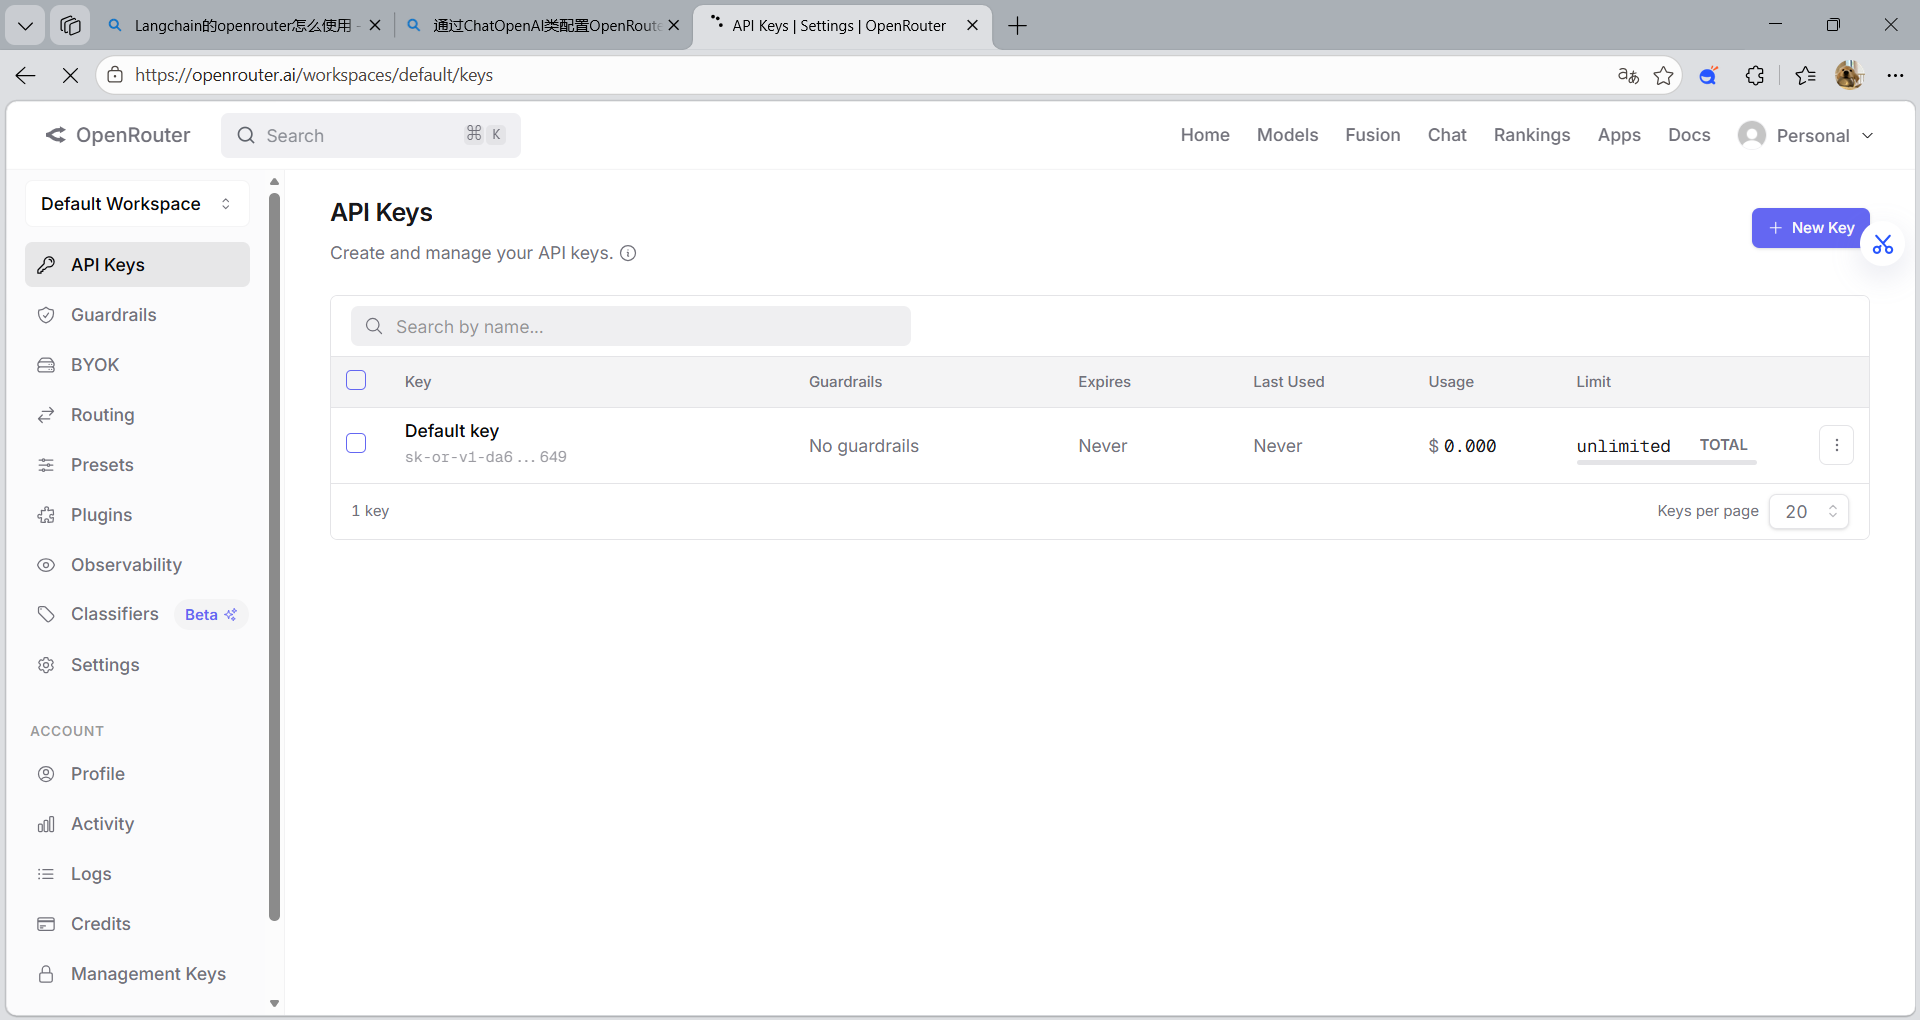1920x1020 pixels.
Task: Open a new browser tab
Action: click(1017, 26)
